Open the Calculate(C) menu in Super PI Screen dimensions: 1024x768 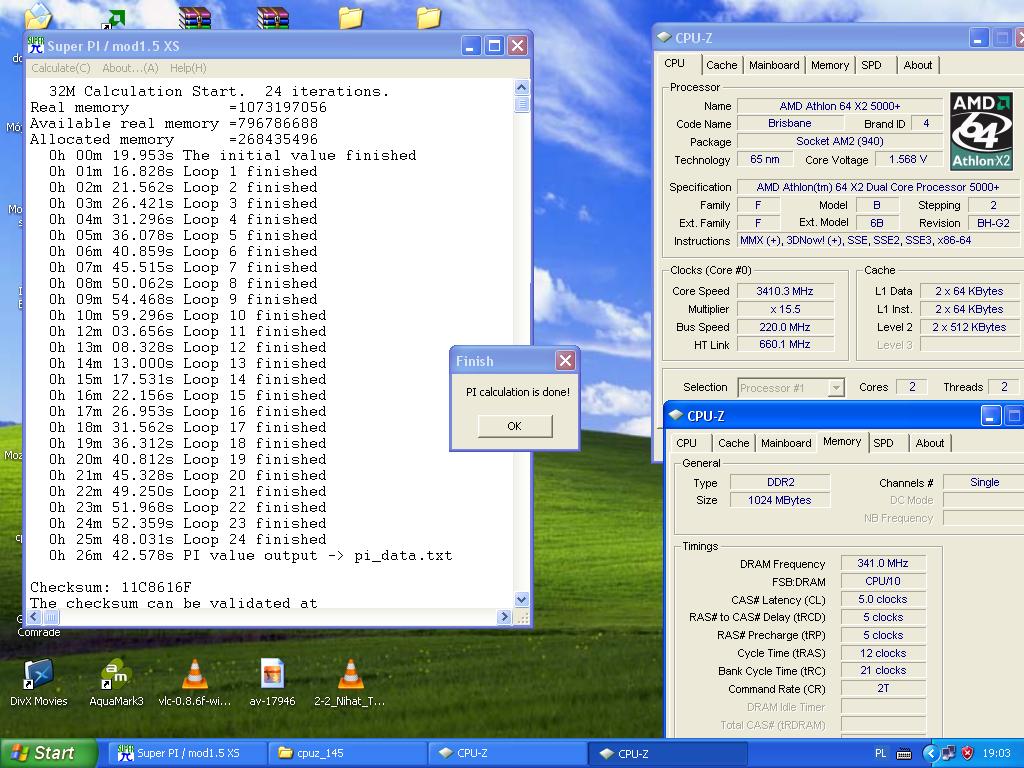61,68
